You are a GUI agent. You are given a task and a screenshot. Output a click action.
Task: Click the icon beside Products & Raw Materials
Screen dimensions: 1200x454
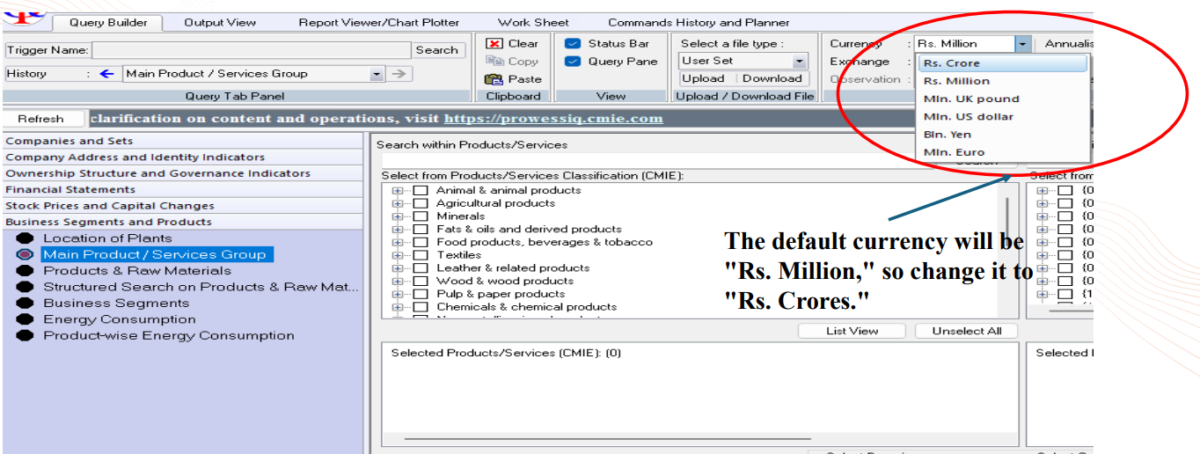[25, 271]
